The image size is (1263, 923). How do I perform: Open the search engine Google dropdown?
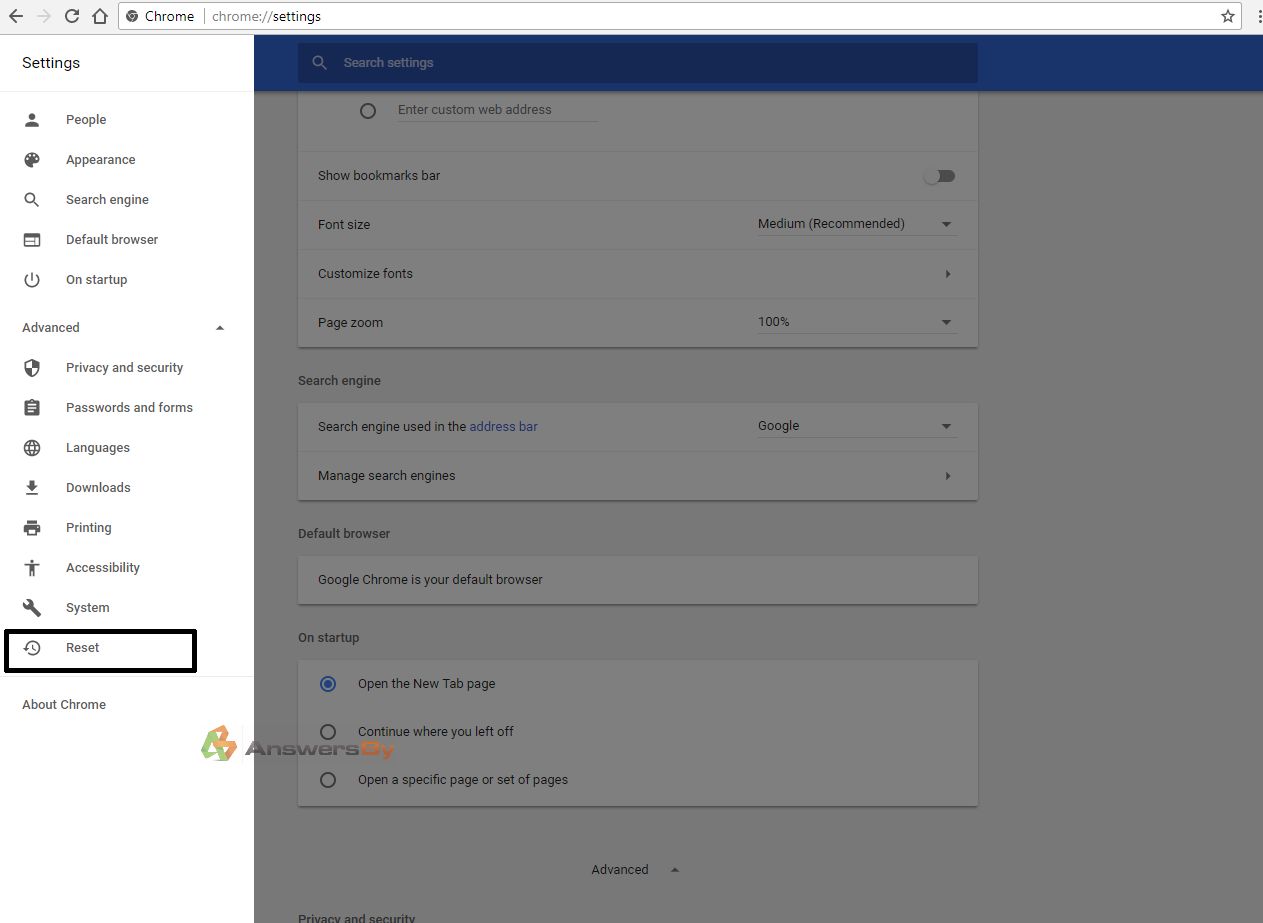pyautogui.click(x=857, y=426)
